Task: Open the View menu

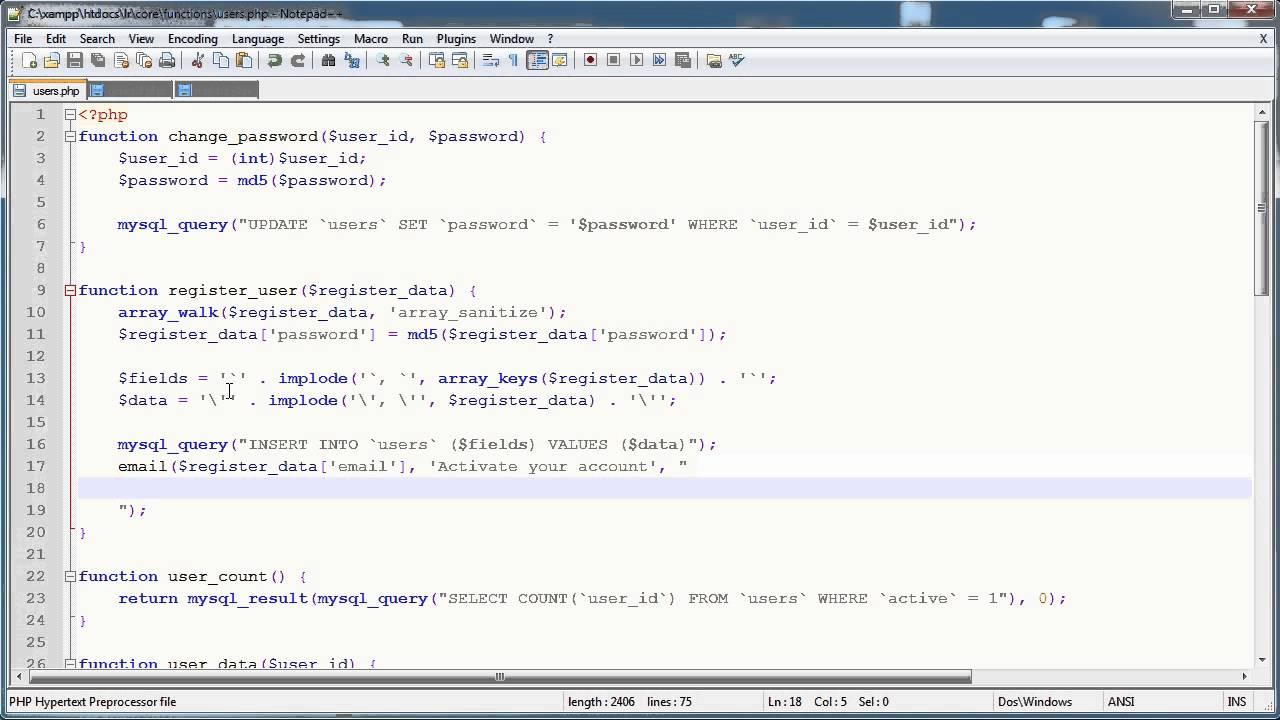Action: pyautogui.click(x=141, y=38)
